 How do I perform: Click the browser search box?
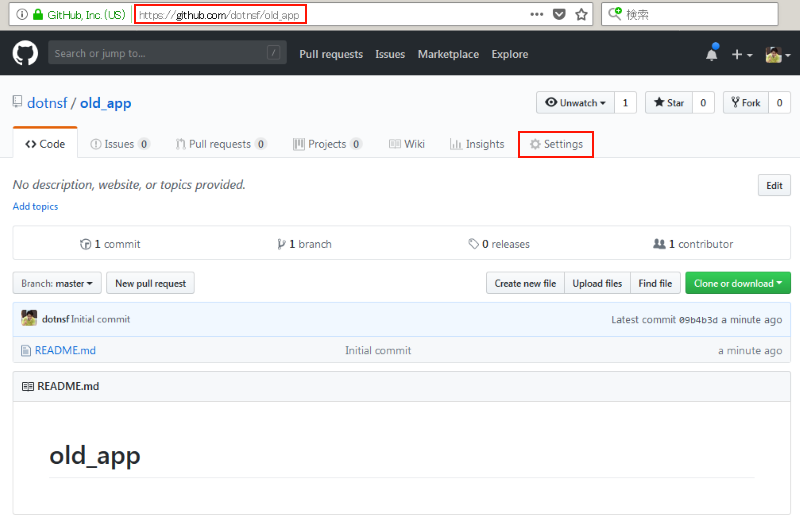tap(690, 14)
